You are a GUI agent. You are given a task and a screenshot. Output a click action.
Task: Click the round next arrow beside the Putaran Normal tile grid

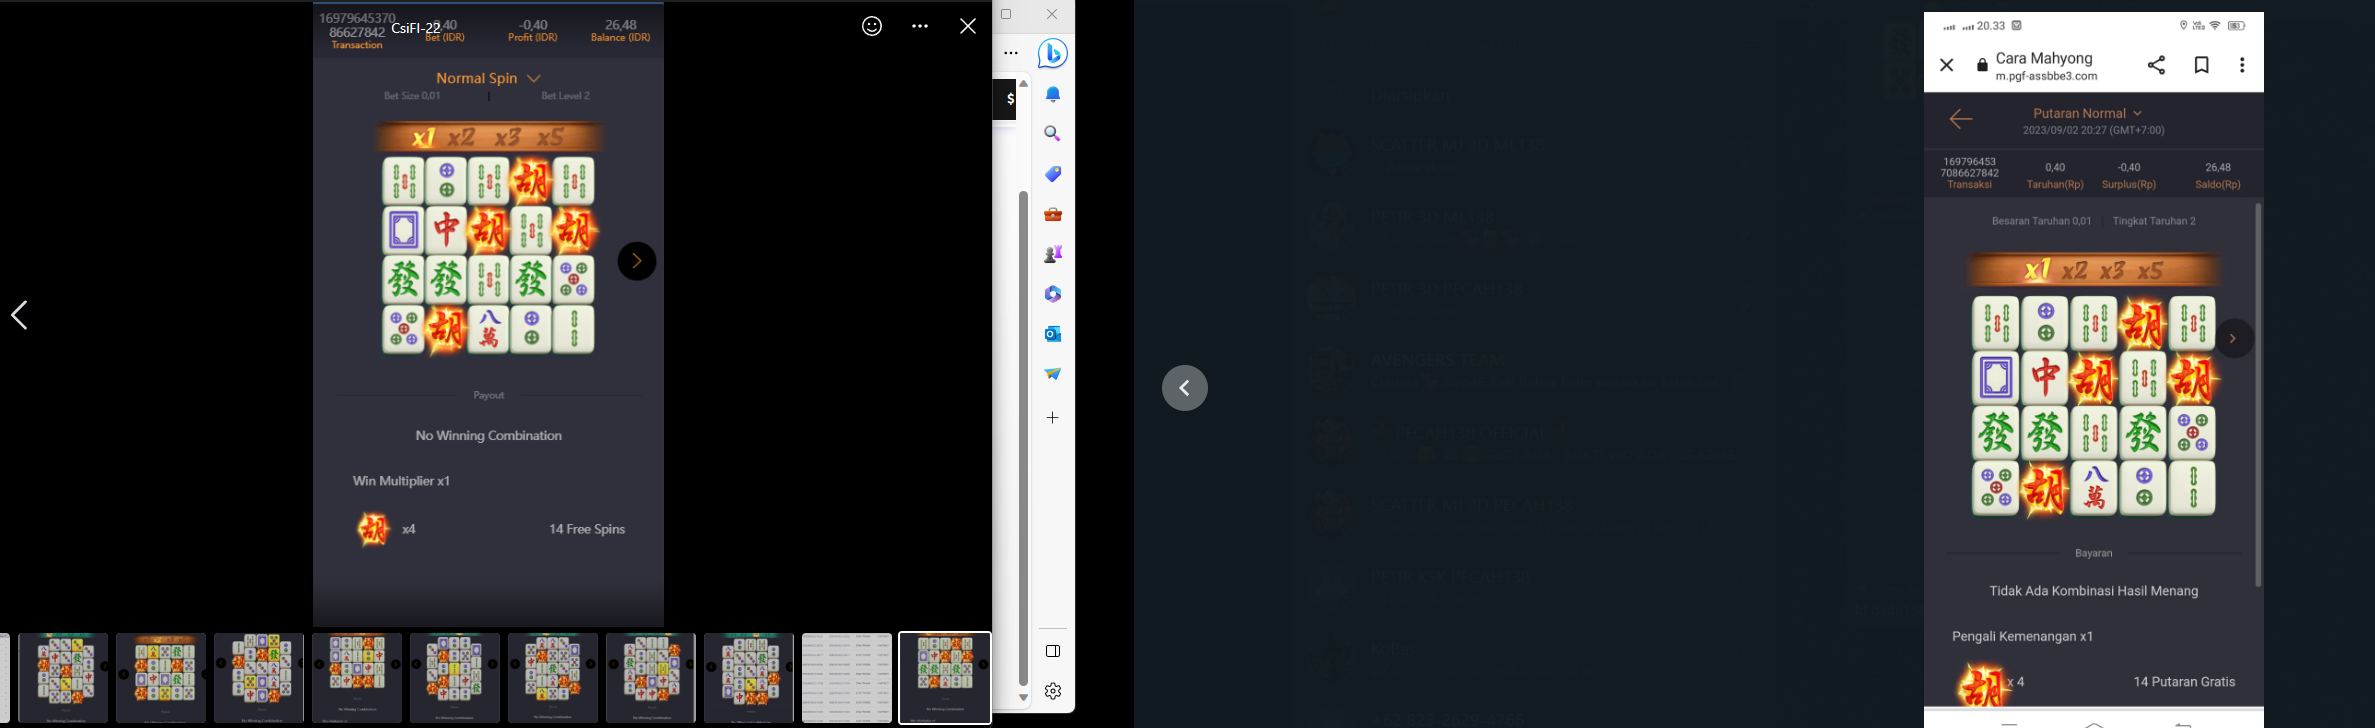2233,339
